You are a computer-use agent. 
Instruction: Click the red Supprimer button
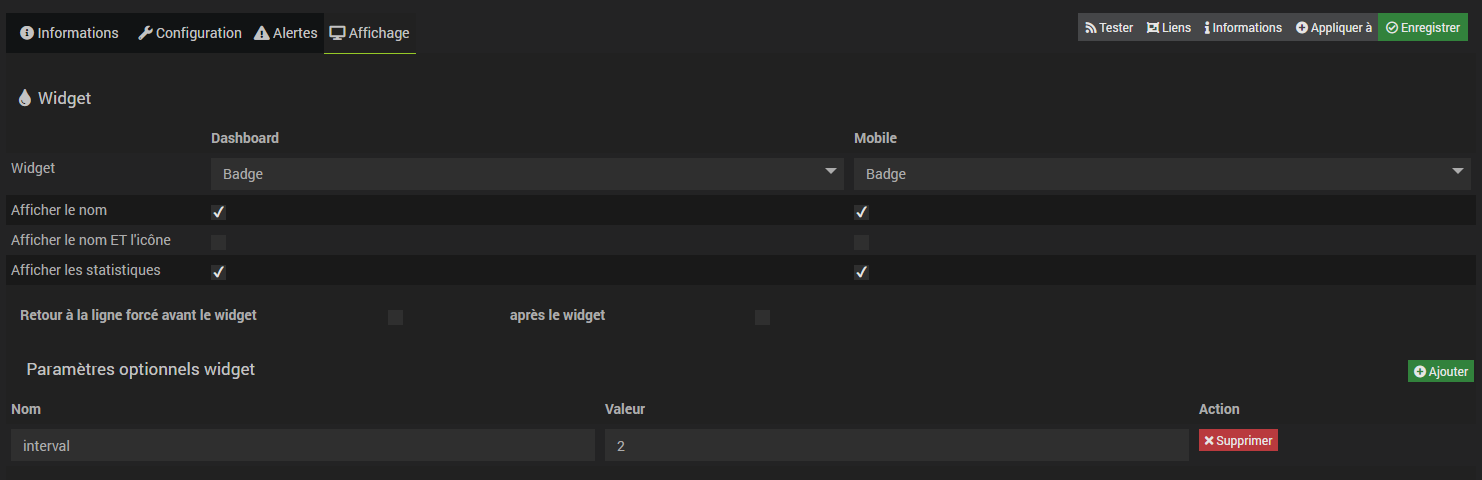[x=1238, y=440]
